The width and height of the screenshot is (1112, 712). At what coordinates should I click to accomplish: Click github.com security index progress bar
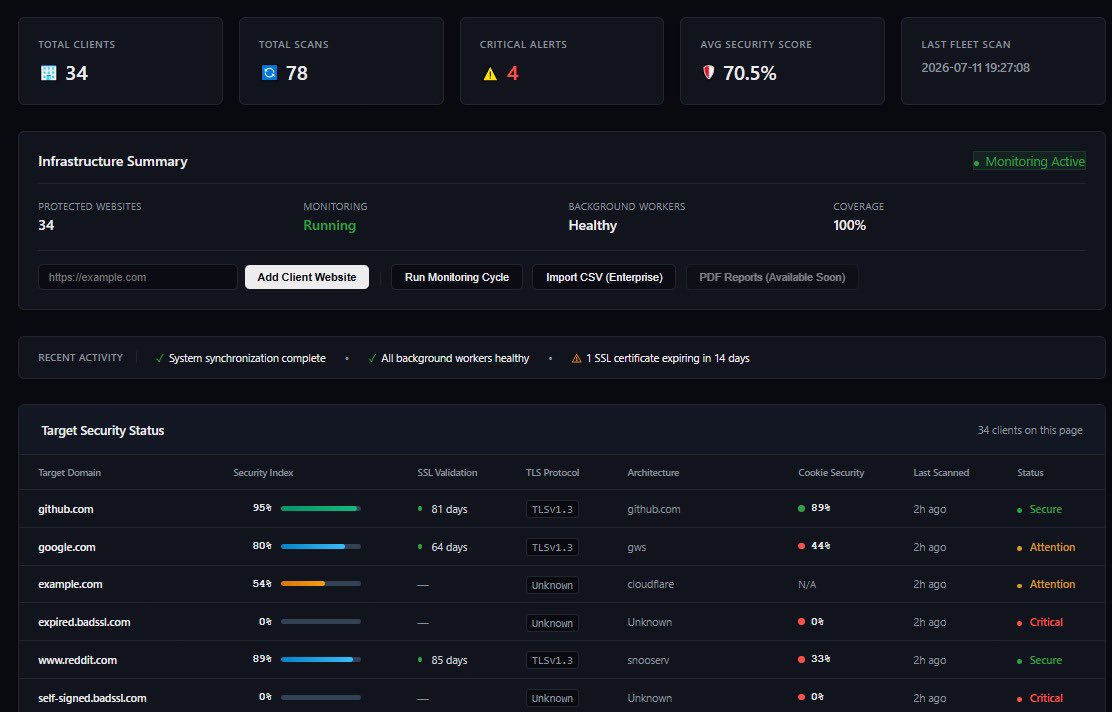[321, 508]
